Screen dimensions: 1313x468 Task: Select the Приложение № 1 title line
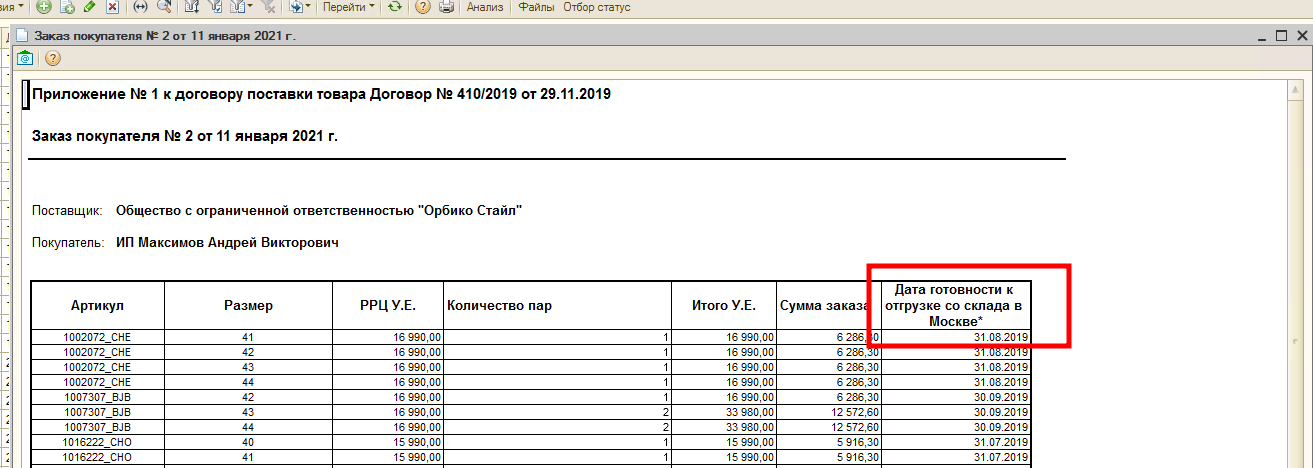point(321,95)
